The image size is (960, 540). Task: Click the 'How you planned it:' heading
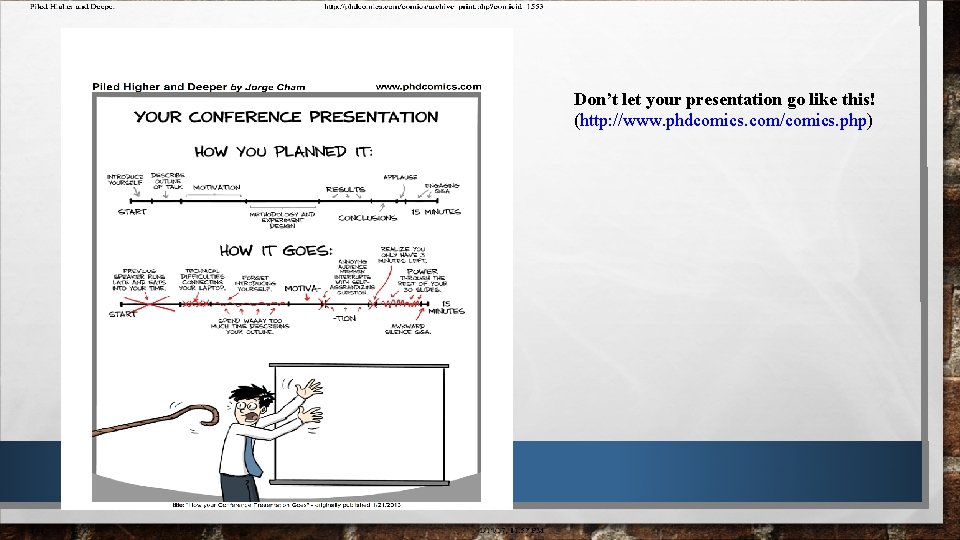(283, 151)
